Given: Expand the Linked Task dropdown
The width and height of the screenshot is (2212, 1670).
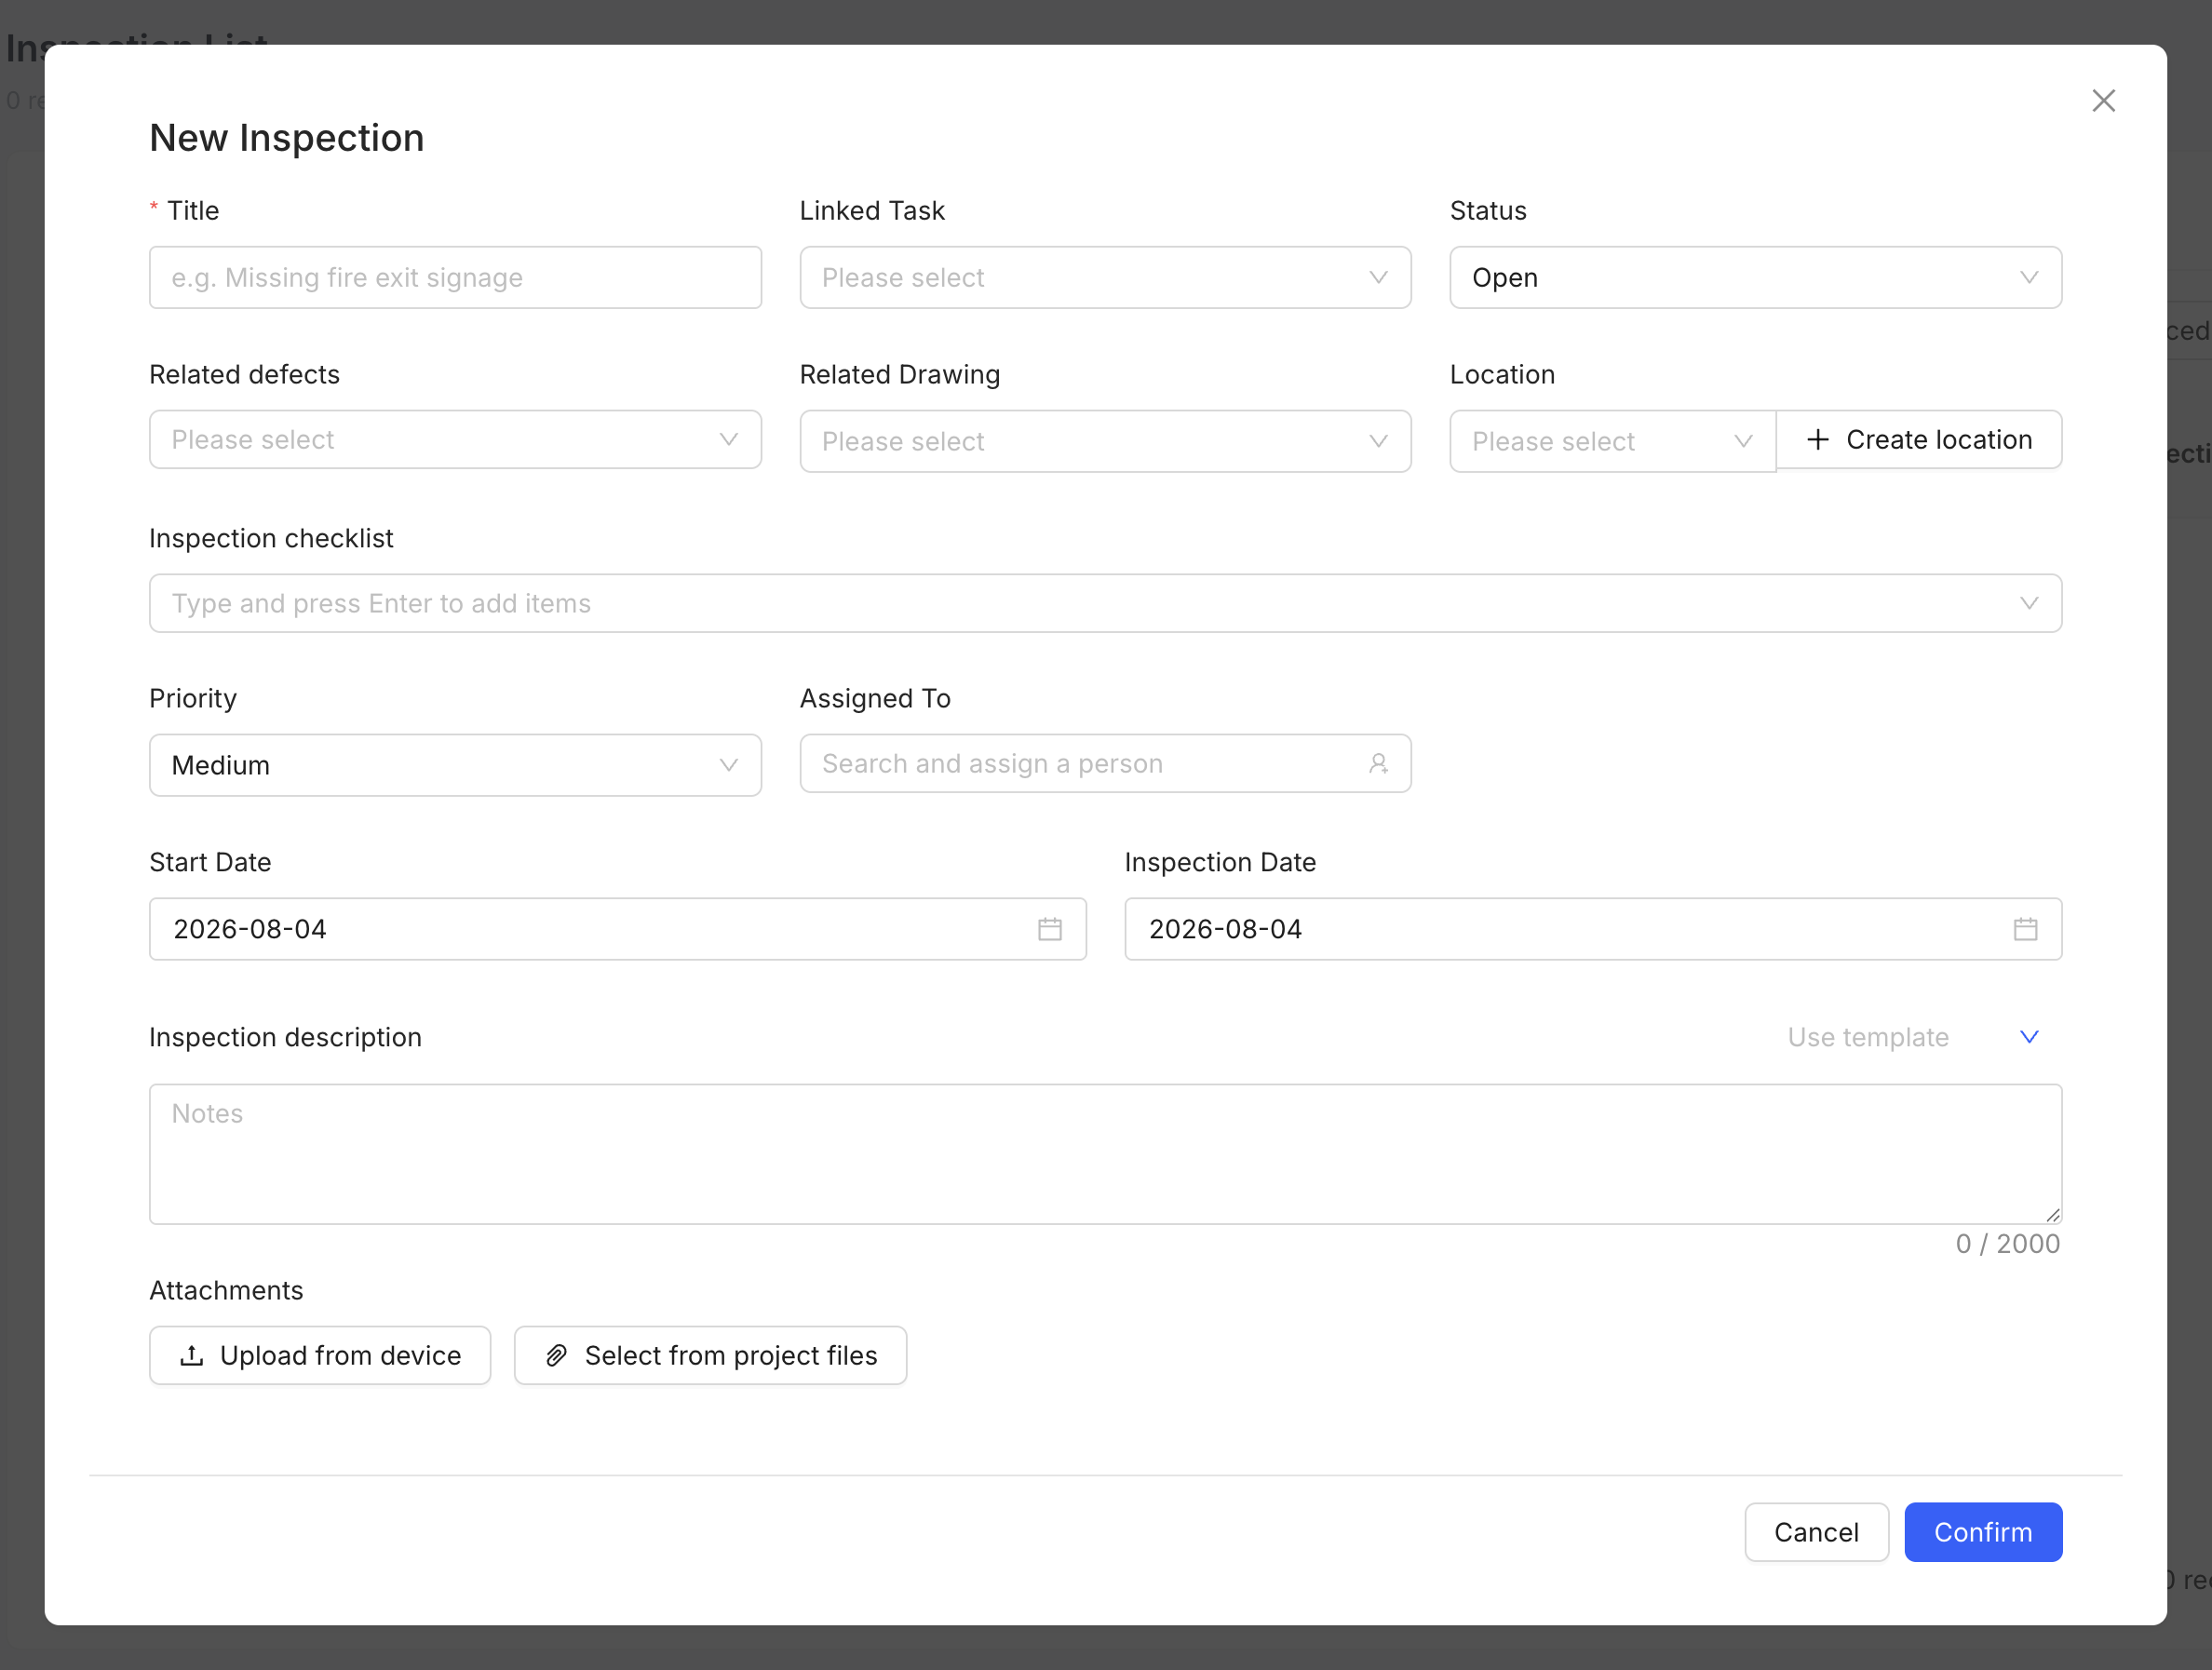Looking at the screenshot, I should pos(1105,278).
